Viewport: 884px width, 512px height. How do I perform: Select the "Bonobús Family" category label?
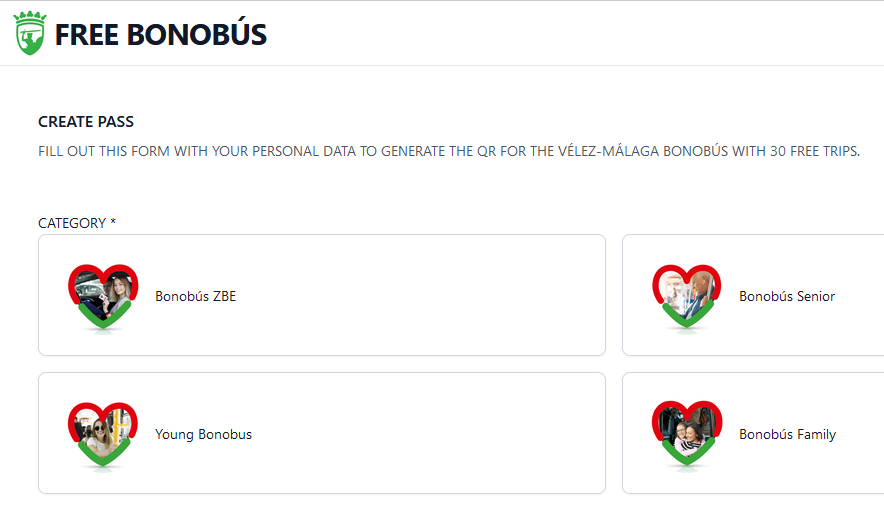click(787, 434)
